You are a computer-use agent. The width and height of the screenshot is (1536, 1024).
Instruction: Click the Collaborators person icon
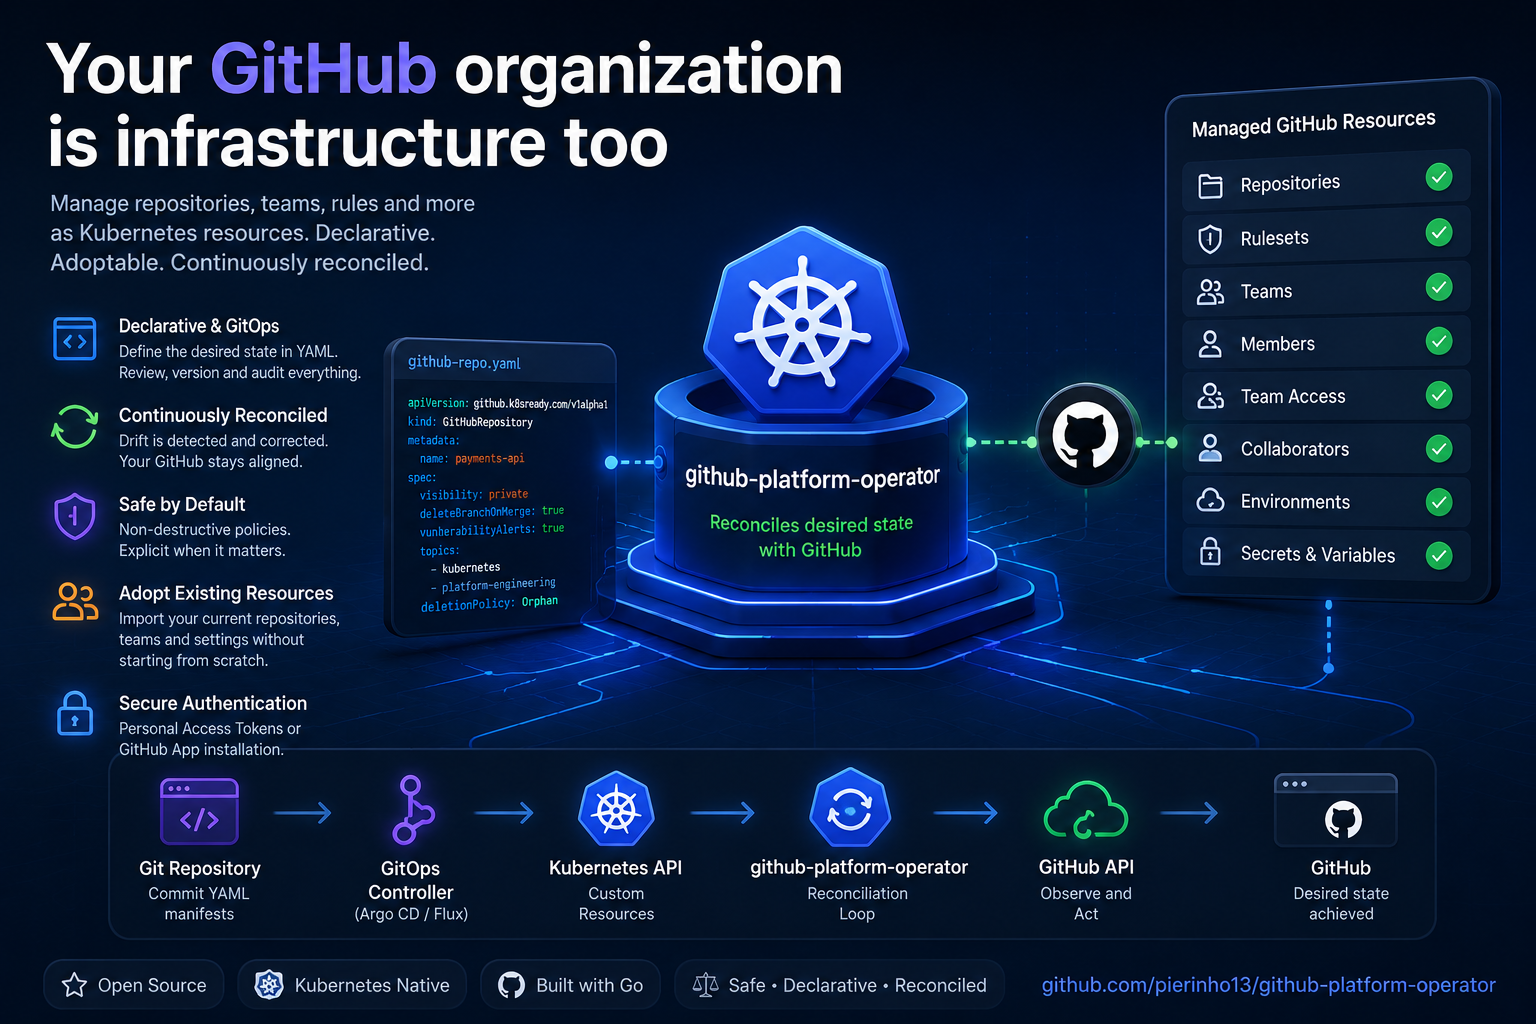coord(1210,448)
